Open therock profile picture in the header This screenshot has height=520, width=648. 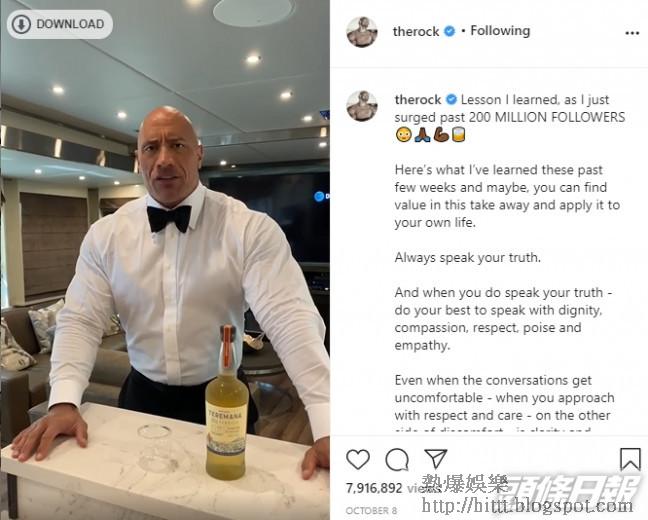pyautogui.click(x=362, y=32)
